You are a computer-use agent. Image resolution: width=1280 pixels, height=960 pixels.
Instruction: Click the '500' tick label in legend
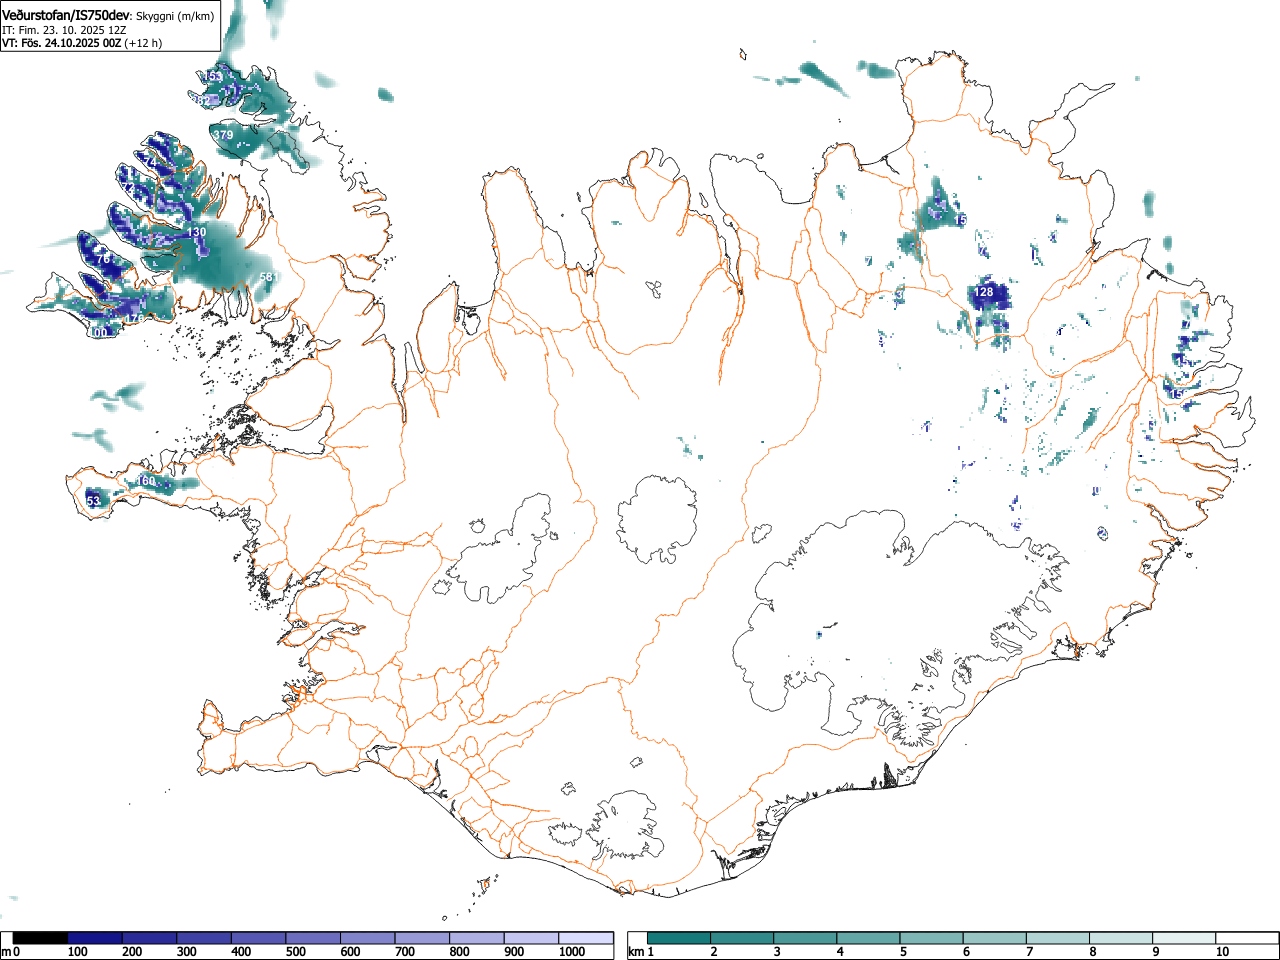coord(295,952)
